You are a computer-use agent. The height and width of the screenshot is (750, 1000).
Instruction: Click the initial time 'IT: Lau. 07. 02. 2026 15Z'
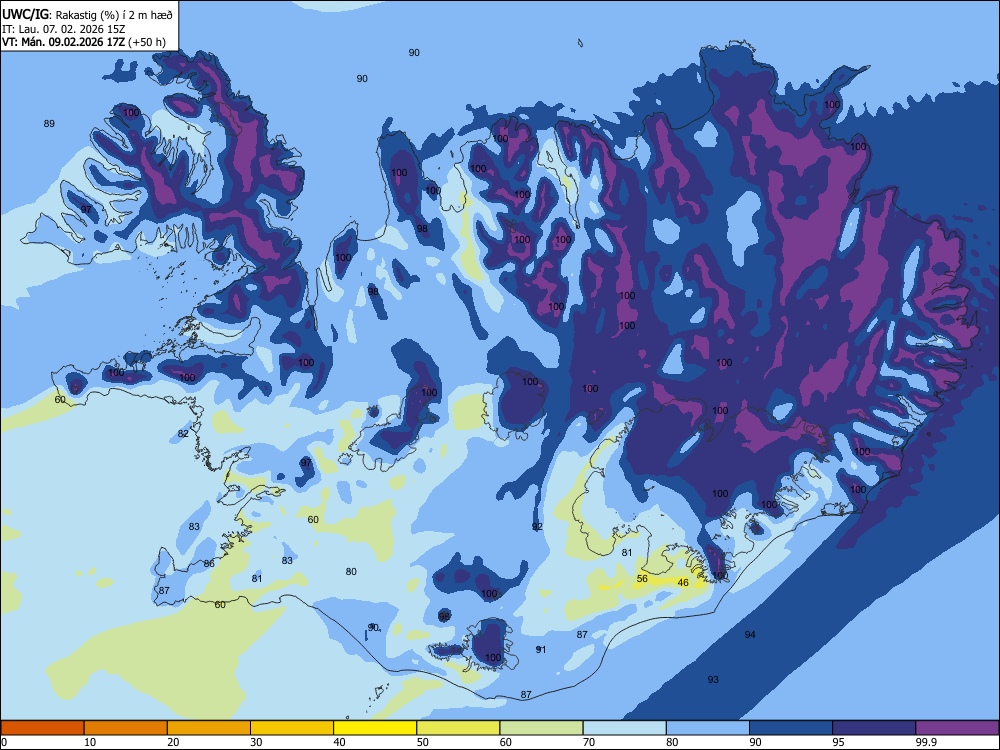[x=63, y=29]
